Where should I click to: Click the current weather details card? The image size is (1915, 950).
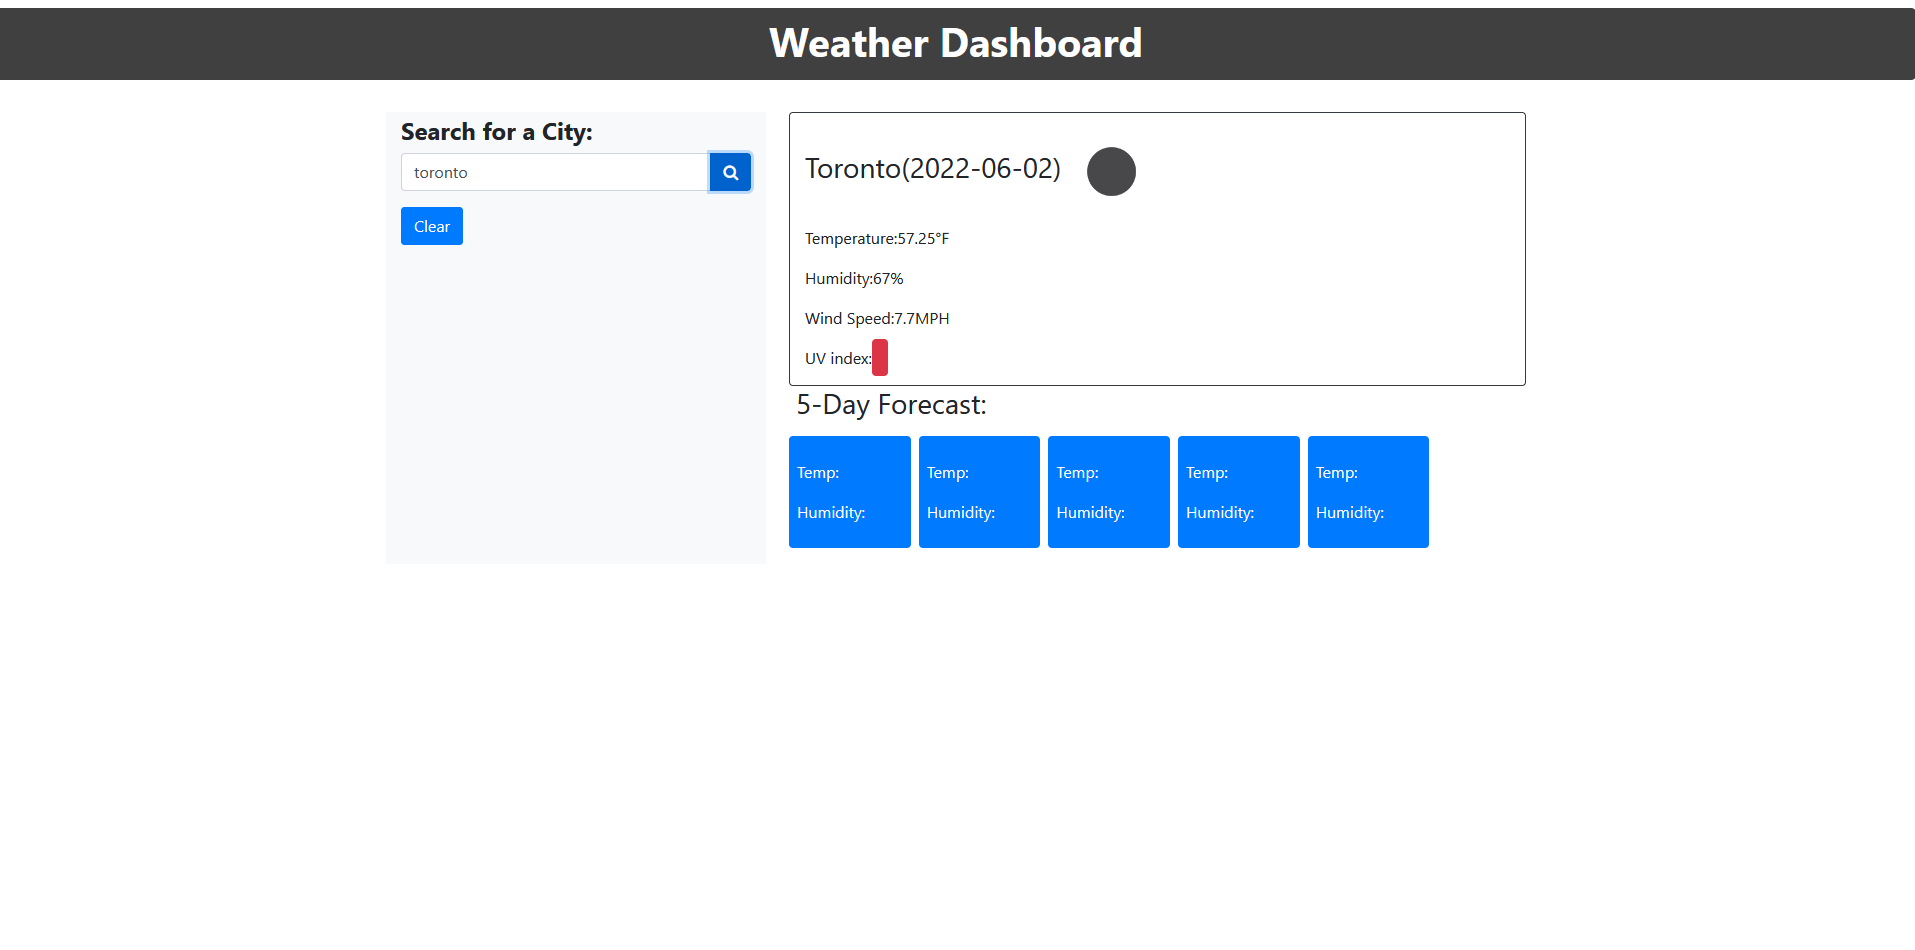pyautogui.click(x=1156, y=248)
